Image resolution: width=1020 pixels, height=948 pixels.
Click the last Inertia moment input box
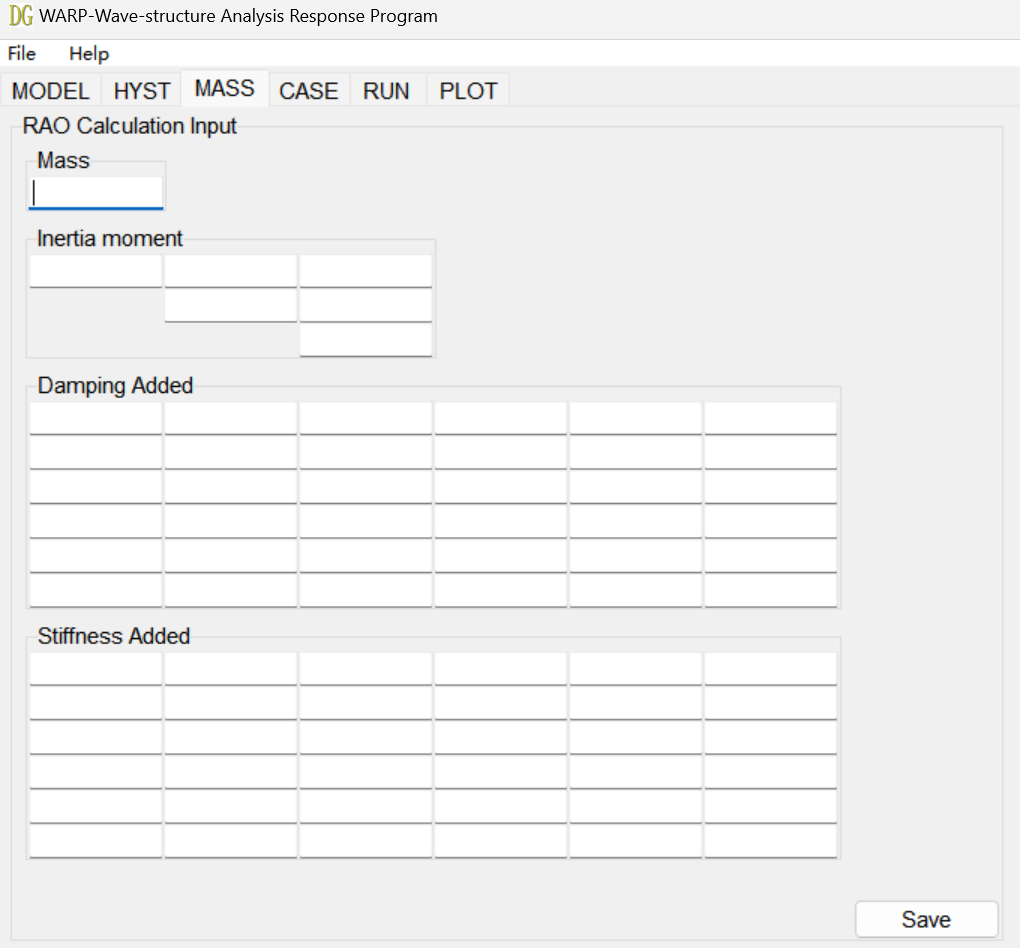coord(365,339)
